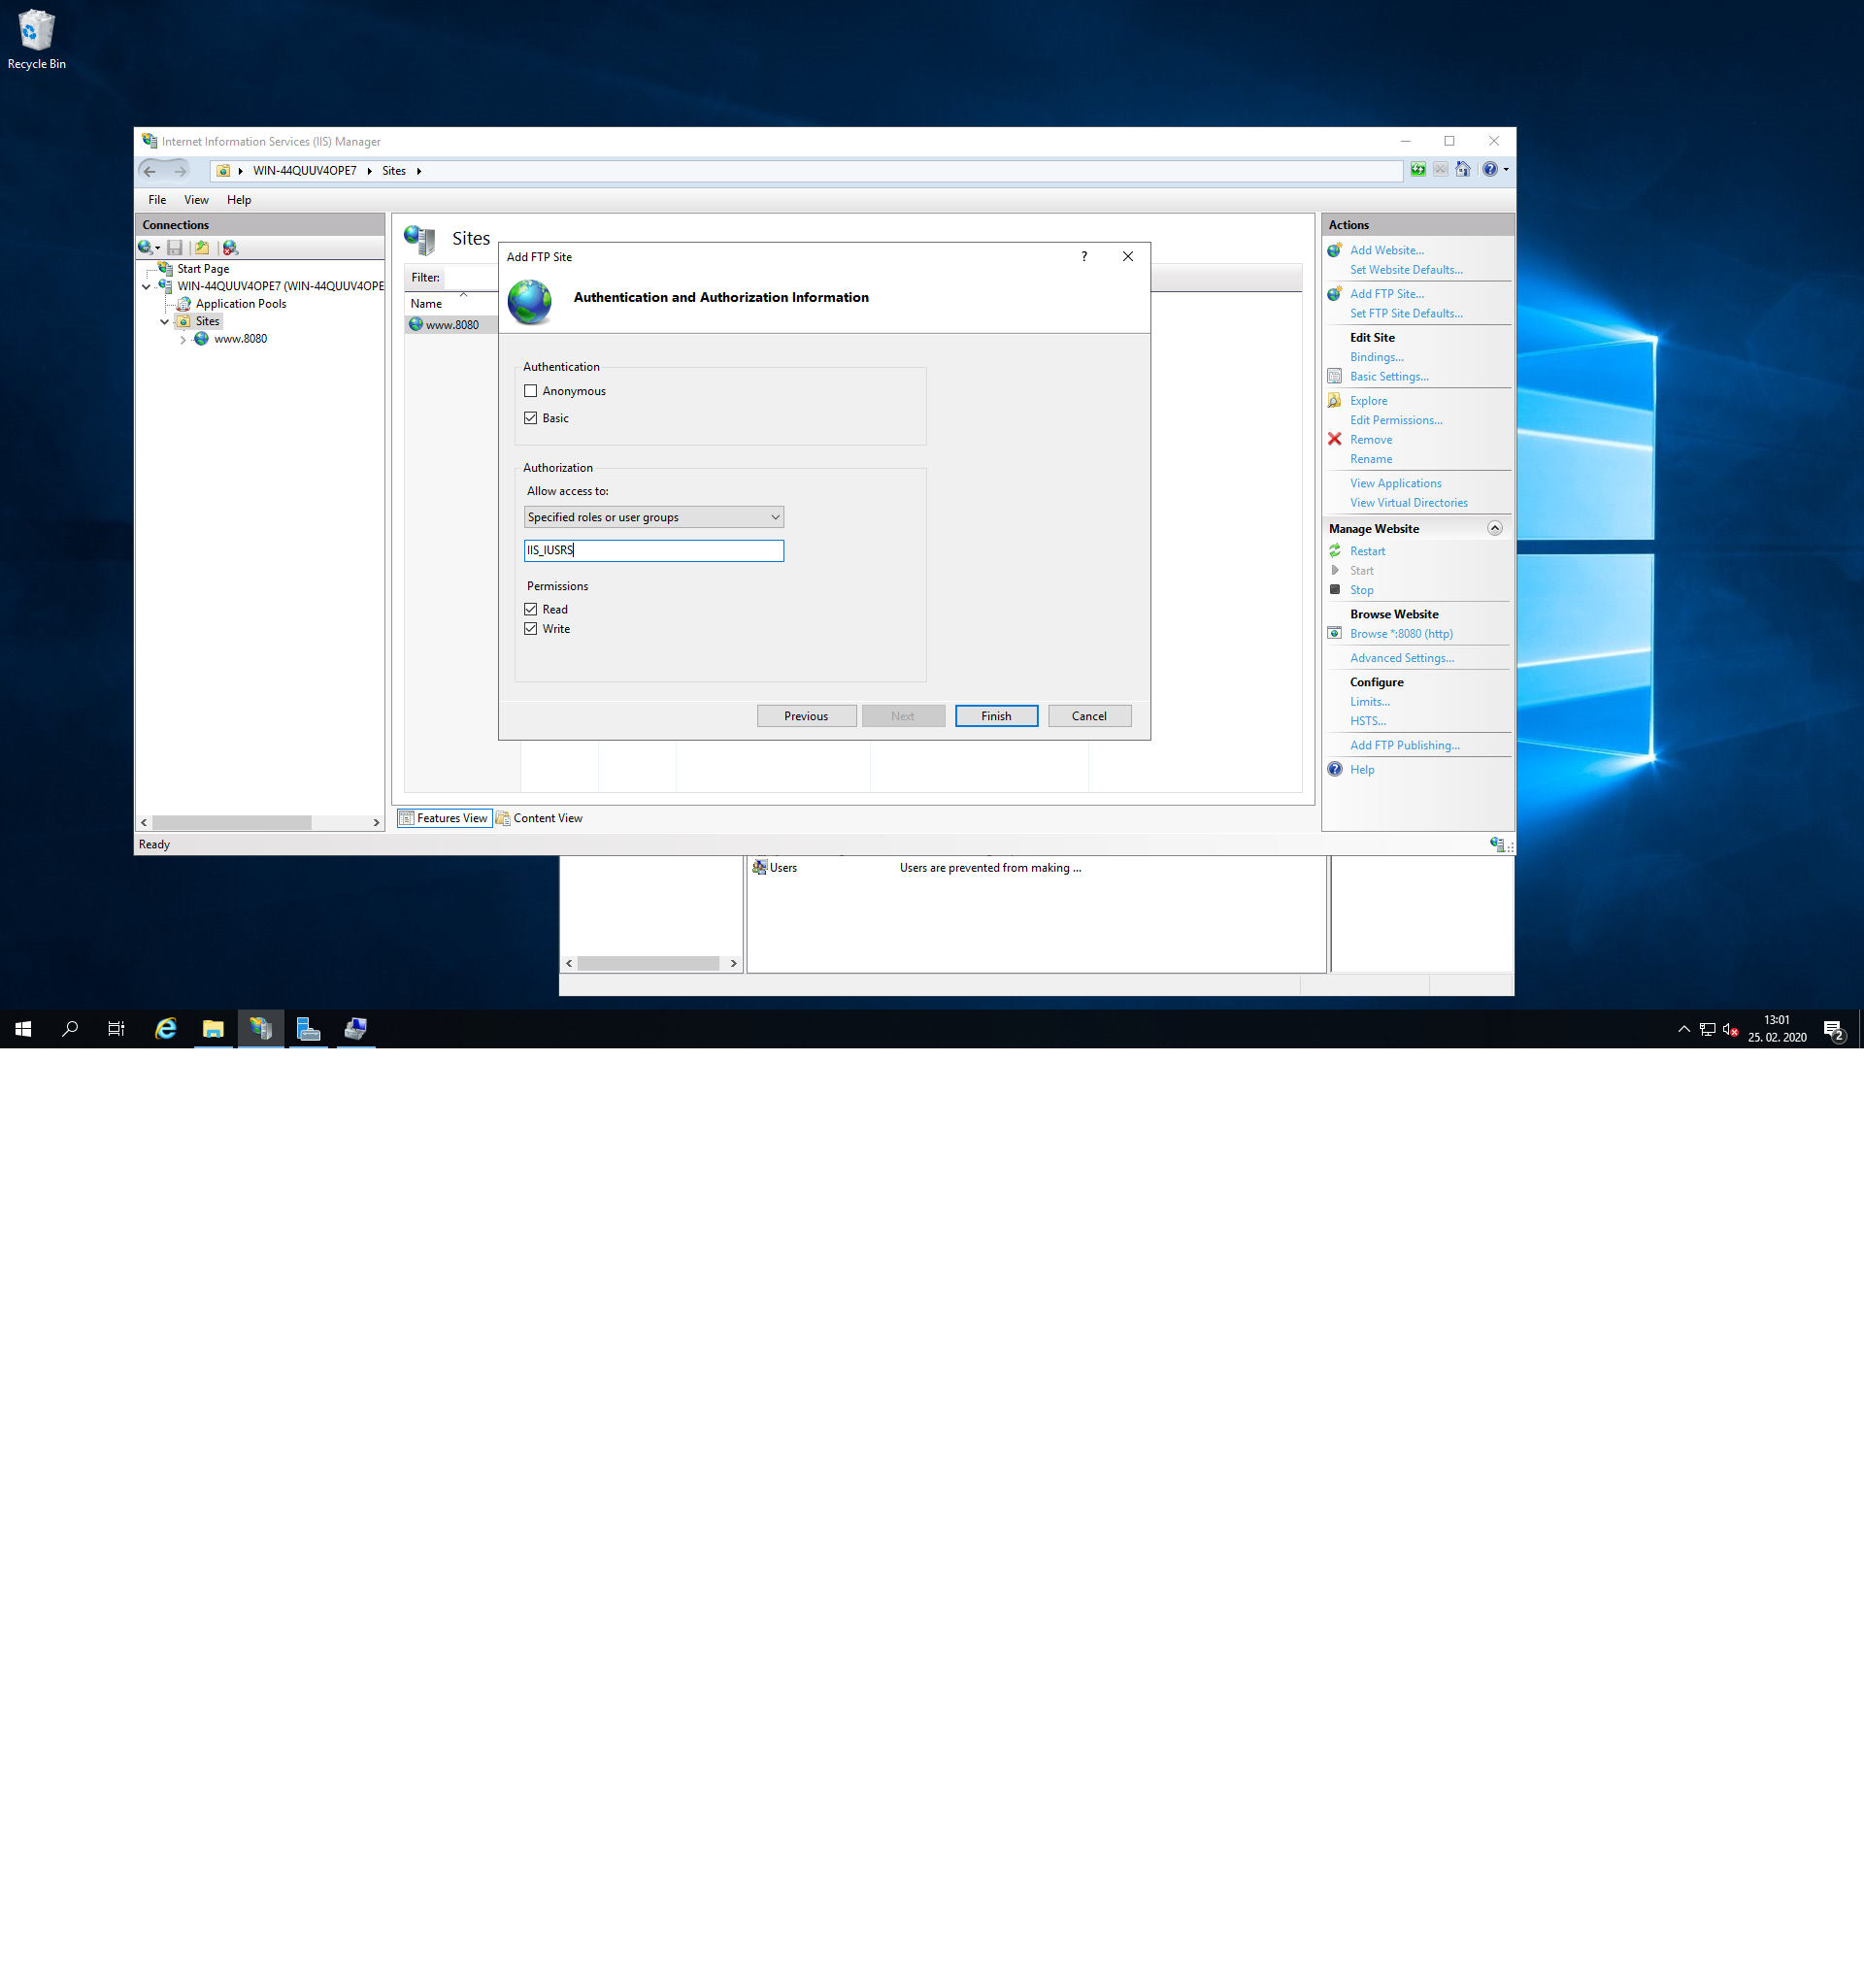Click the View Virtual Directories link

point(1409,504)
